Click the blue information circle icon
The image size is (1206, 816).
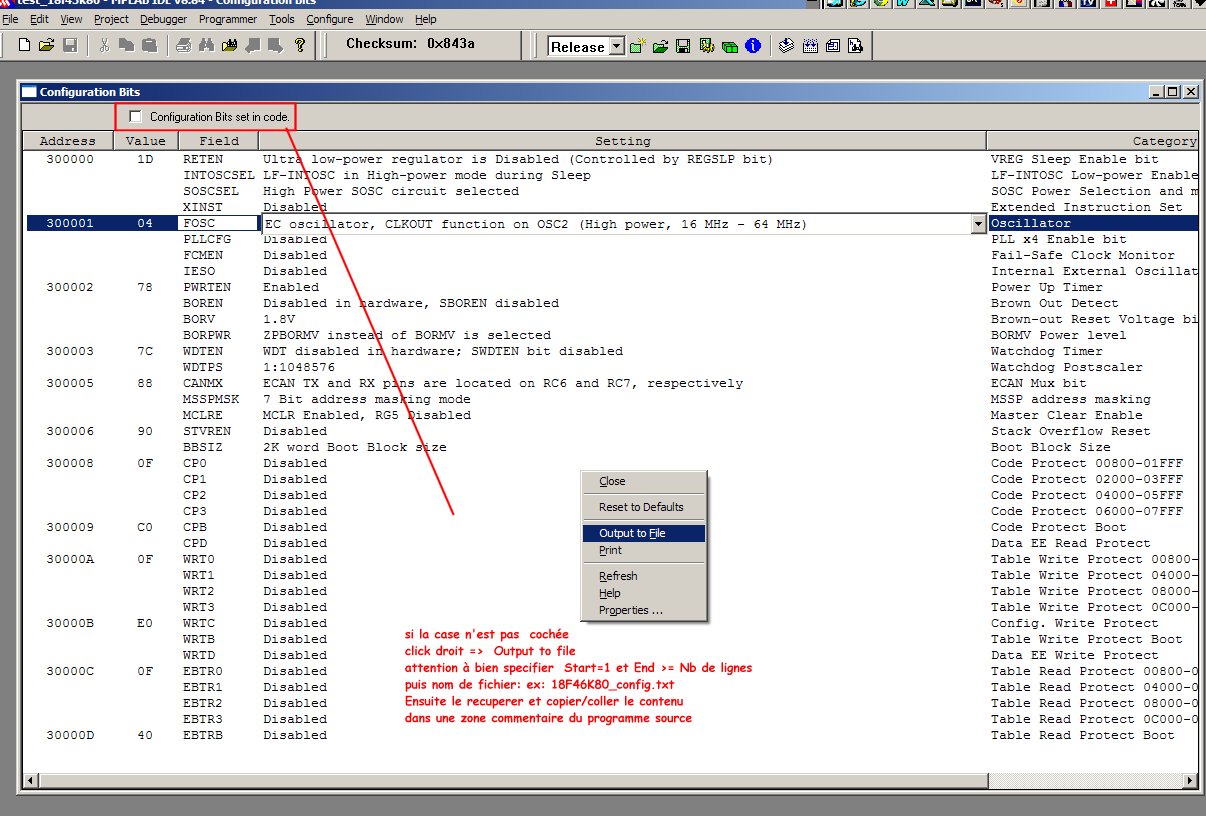click(753, 46)
